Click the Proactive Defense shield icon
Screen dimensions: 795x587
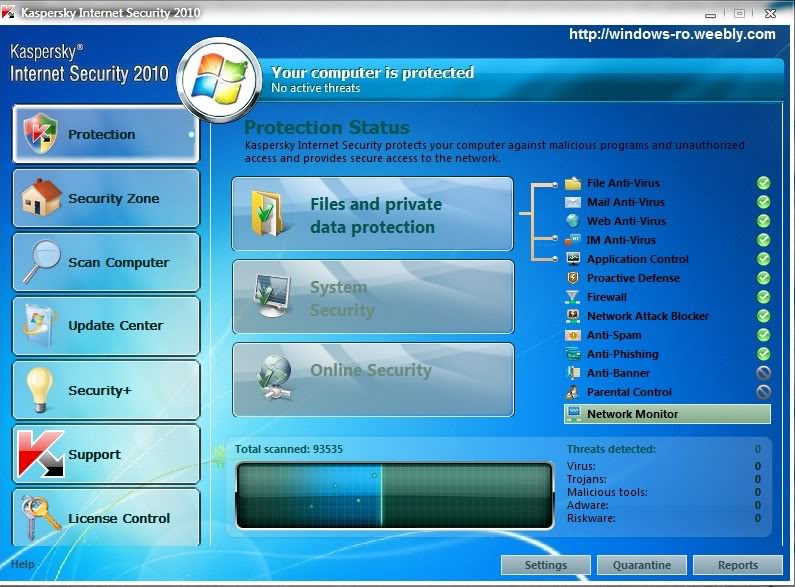point(573,278)
